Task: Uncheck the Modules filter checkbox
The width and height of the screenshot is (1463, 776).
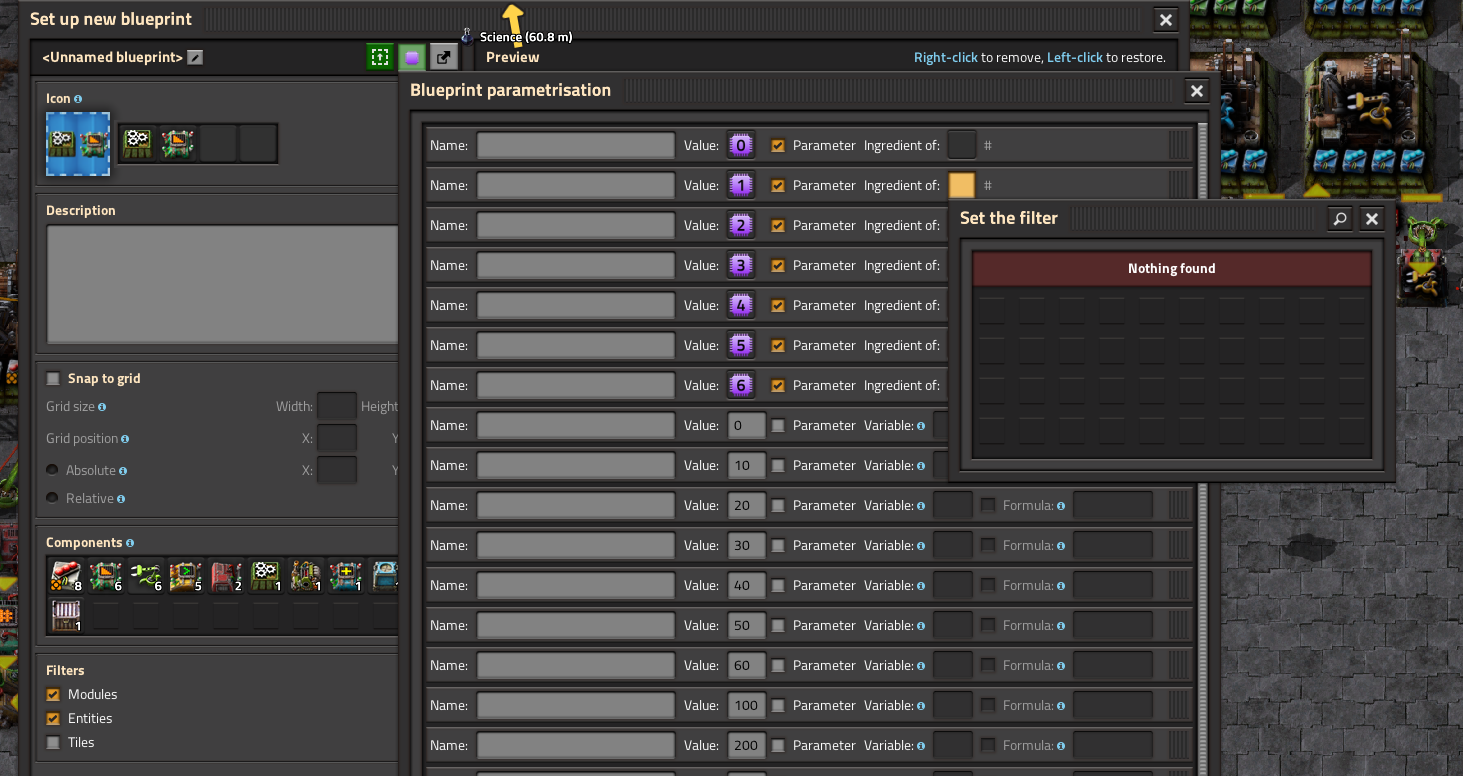Action: click(53, 694)
